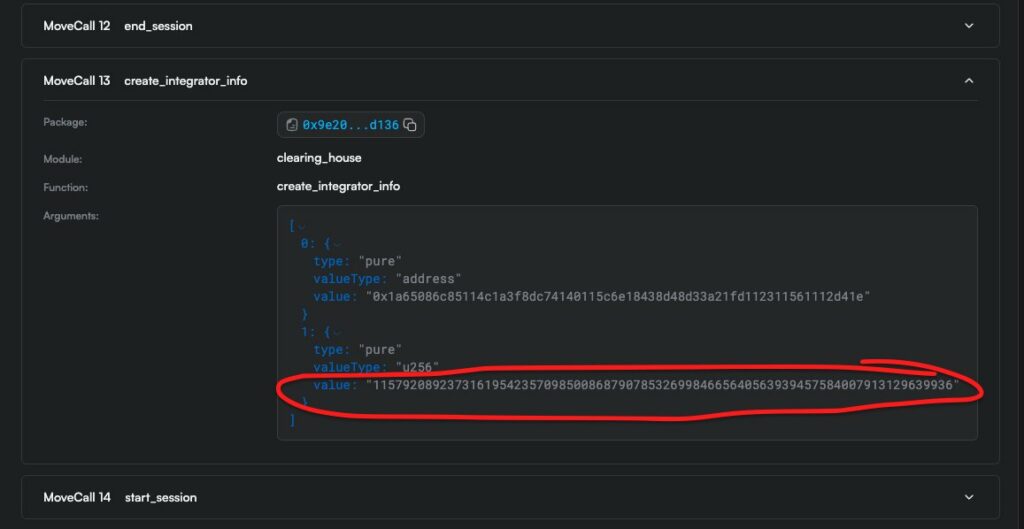Copy the package address 0x9e20...d136
1024x529 pixels.
coord(410,125)
